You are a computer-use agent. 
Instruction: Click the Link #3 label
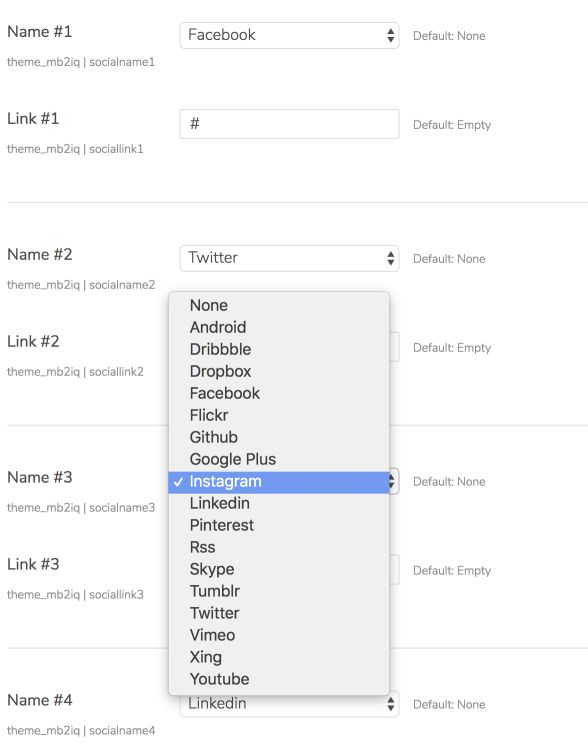33,564
